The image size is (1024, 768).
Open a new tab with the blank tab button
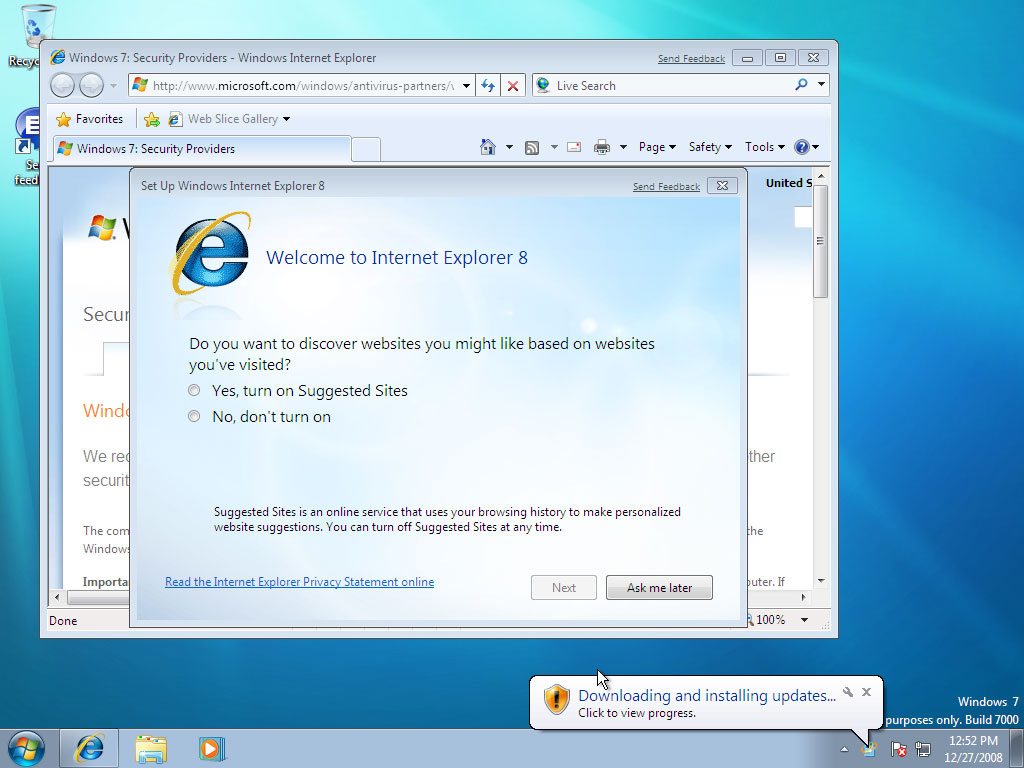(x=366, y=150)
